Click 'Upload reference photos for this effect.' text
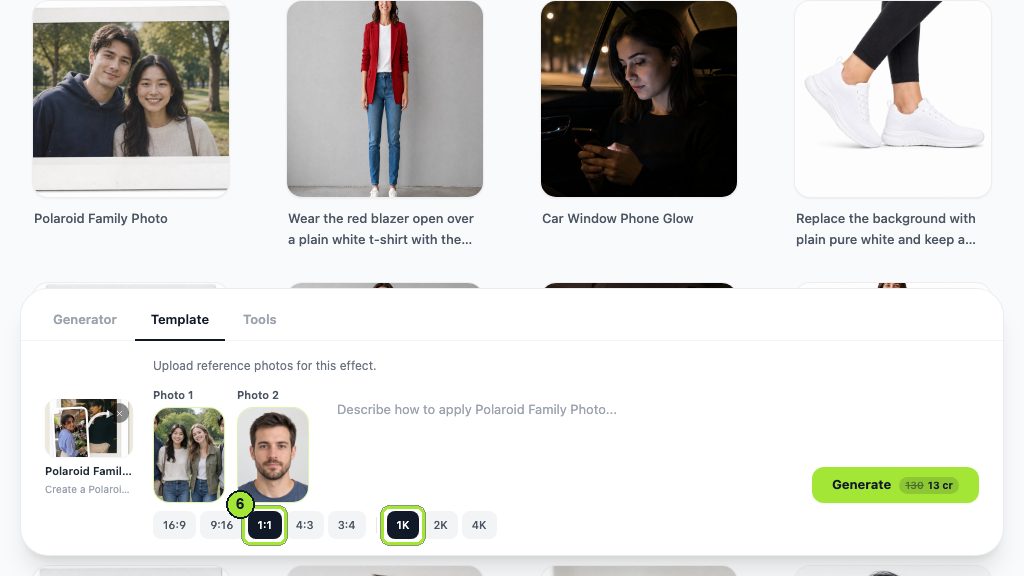This screenshot has width=1024, height=576. pyautogui.click(x=264, y=366)
